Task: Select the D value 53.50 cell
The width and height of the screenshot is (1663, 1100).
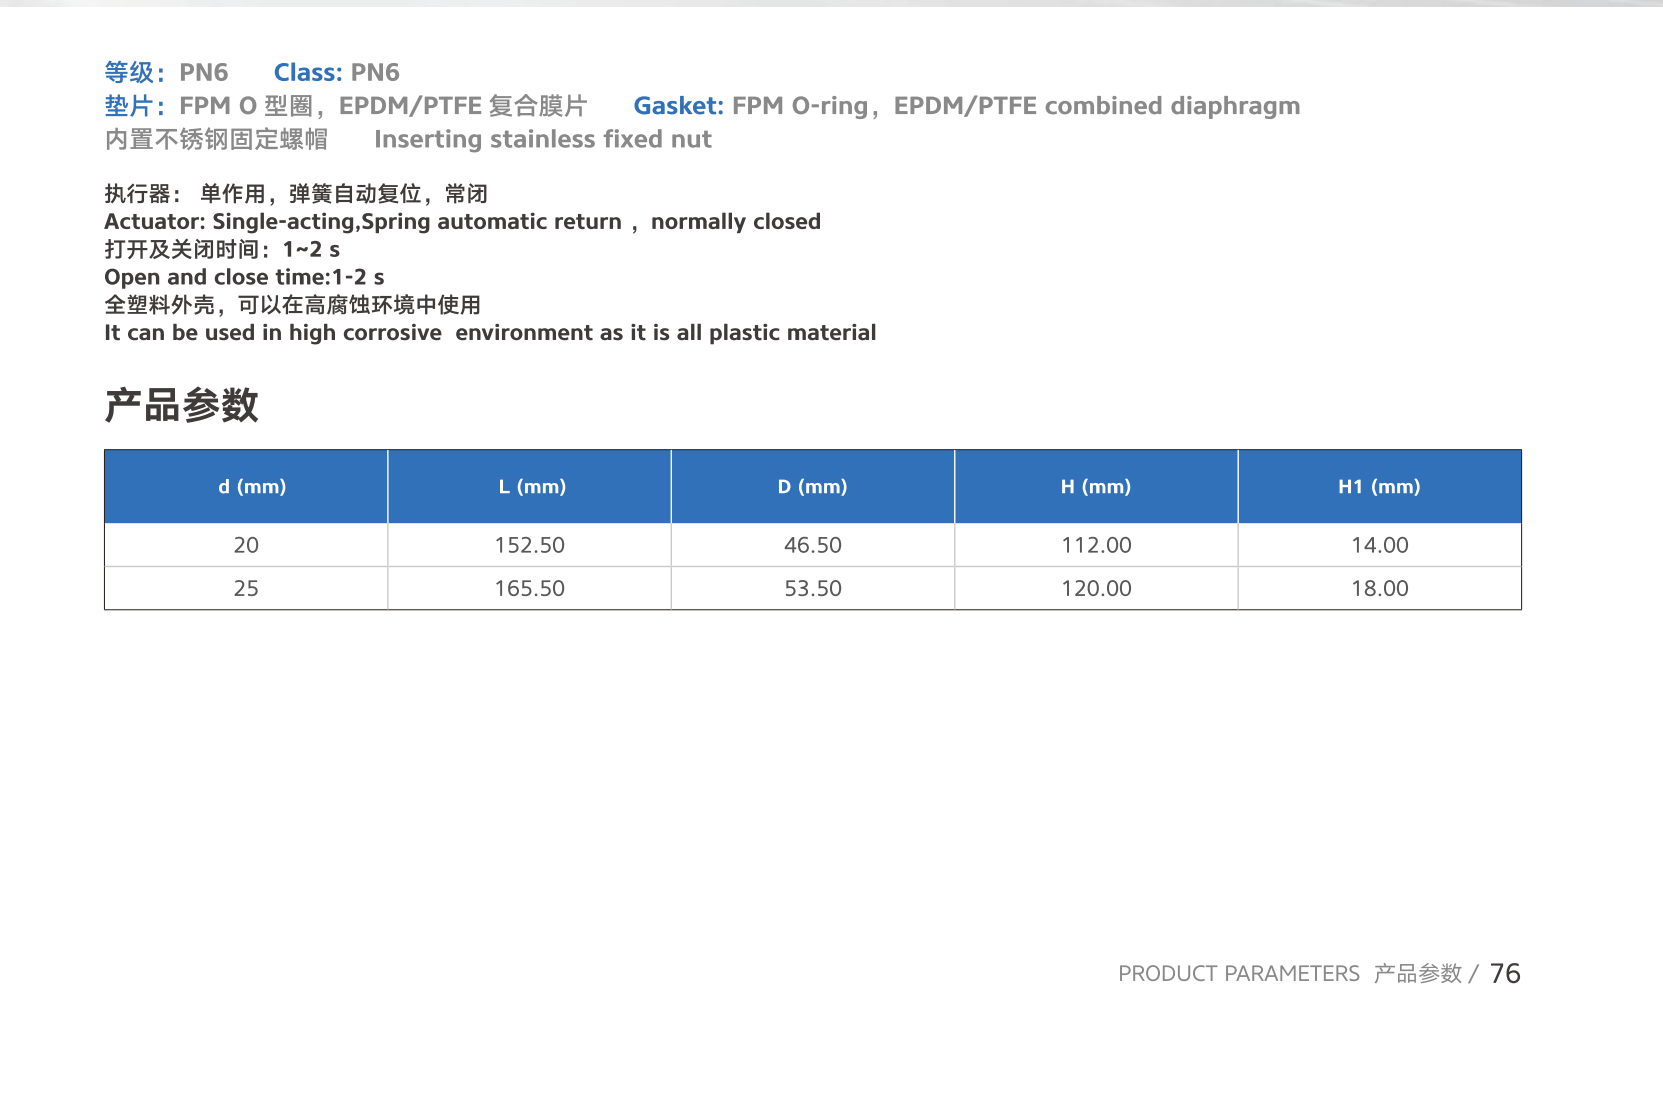Action: pyautogui.click(x=813, y=588)
